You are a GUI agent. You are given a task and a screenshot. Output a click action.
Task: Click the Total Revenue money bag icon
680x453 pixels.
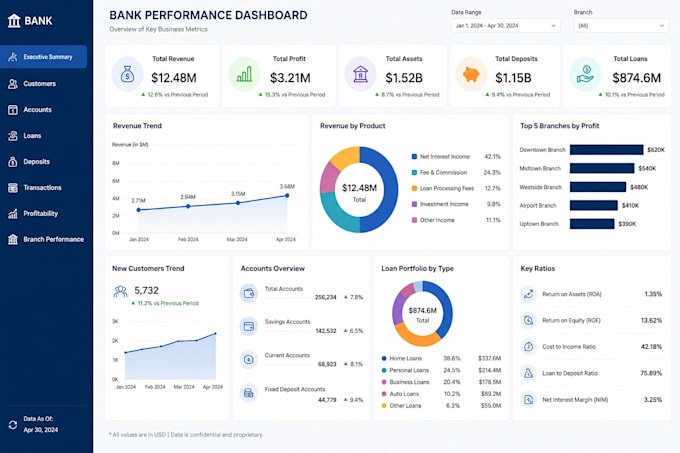coord(127,74)
